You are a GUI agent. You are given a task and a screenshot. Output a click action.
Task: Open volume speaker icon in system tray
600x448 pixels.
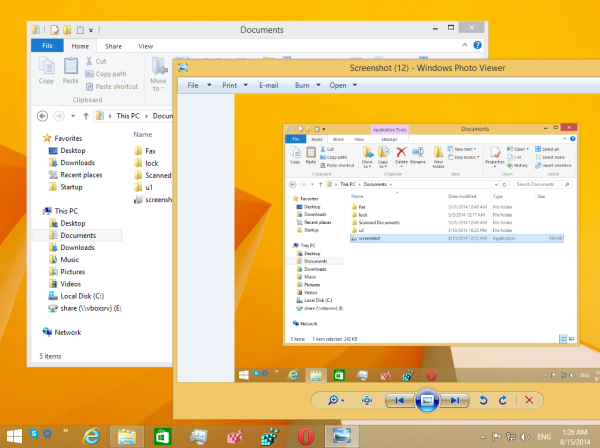coord(525,437)
